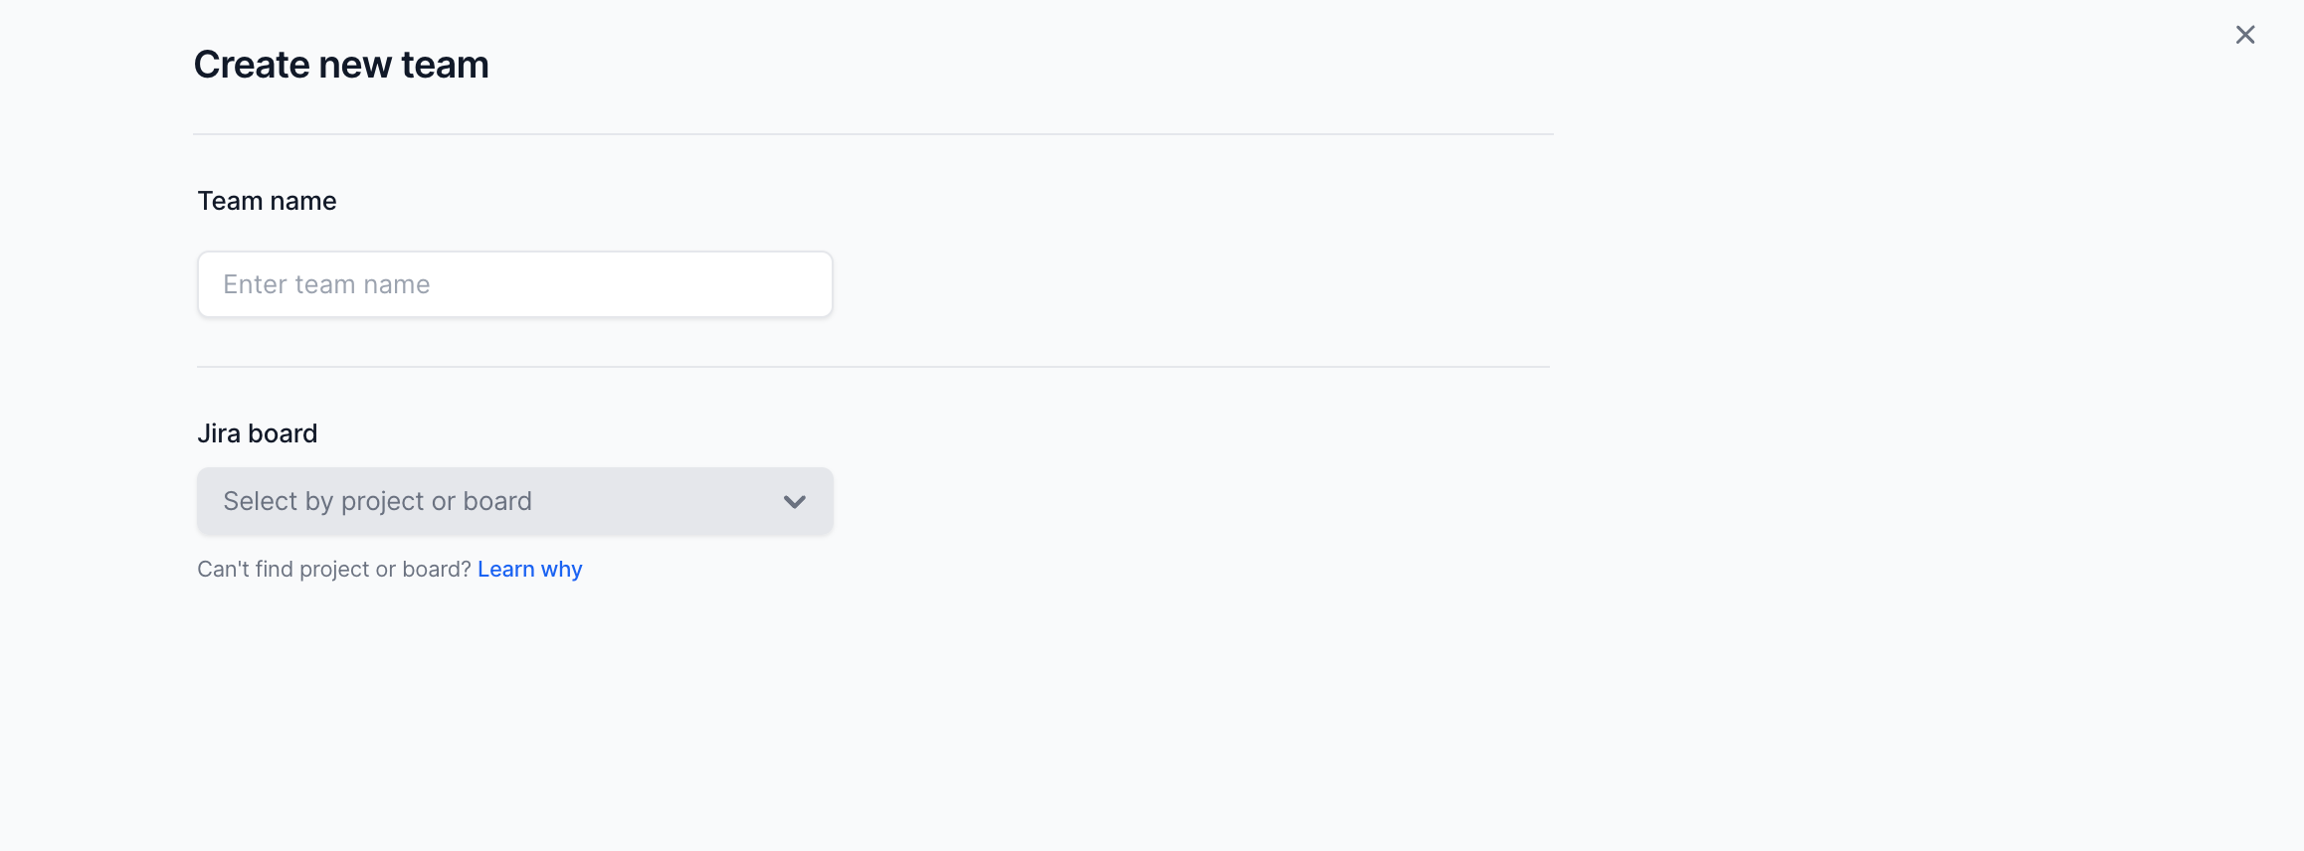The height and width of the screenshot is (851, 2304).
Task: Dismiss the dialog using the close icon
Action: [x=2245, y=35]
